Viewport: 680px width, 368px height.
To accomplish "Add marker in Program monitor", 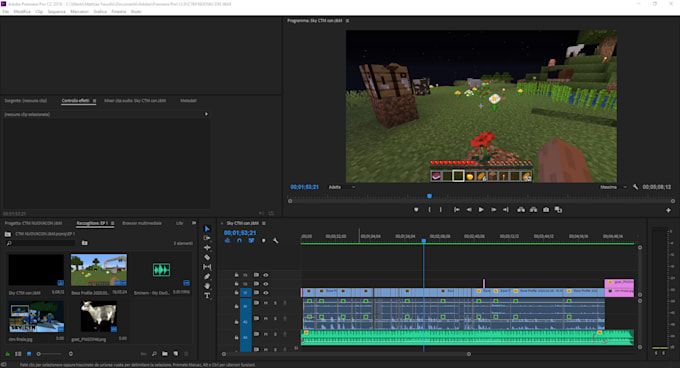I will pos(416,210).
